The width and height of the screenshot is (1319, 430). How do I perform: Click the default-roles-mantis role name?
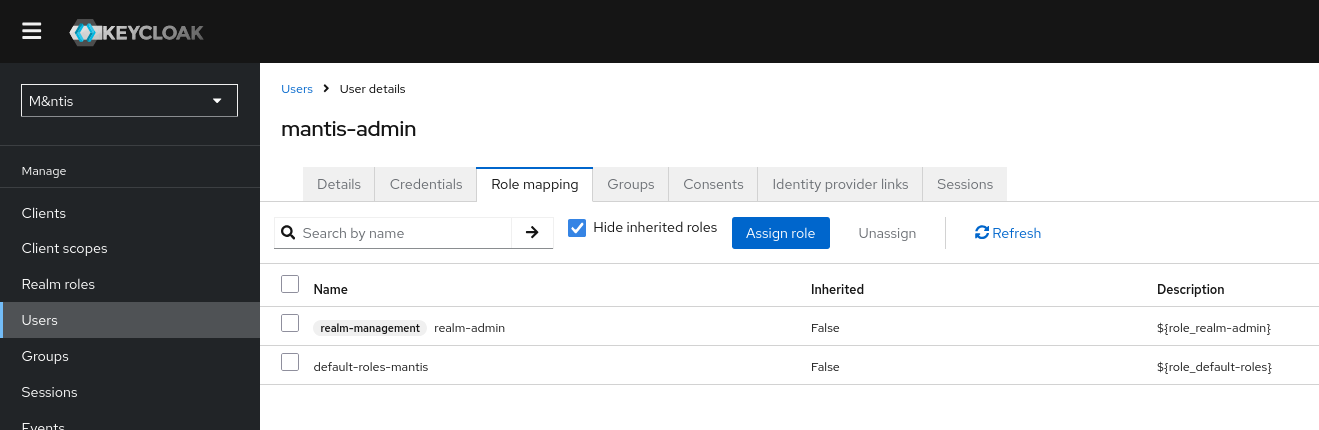[371, 367]
